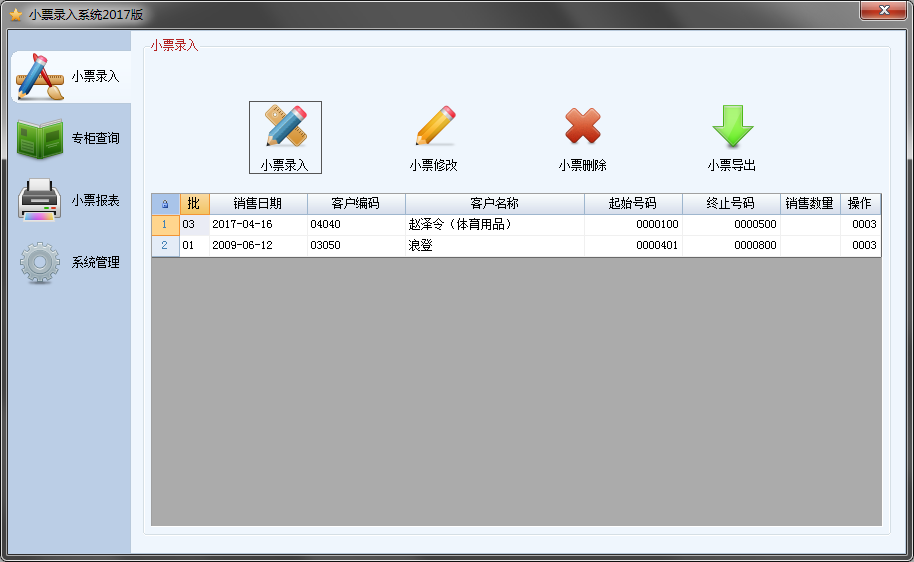Click end number 0000800
The width and height of the screenshot is (914, 562).
[x=731, y=246]
